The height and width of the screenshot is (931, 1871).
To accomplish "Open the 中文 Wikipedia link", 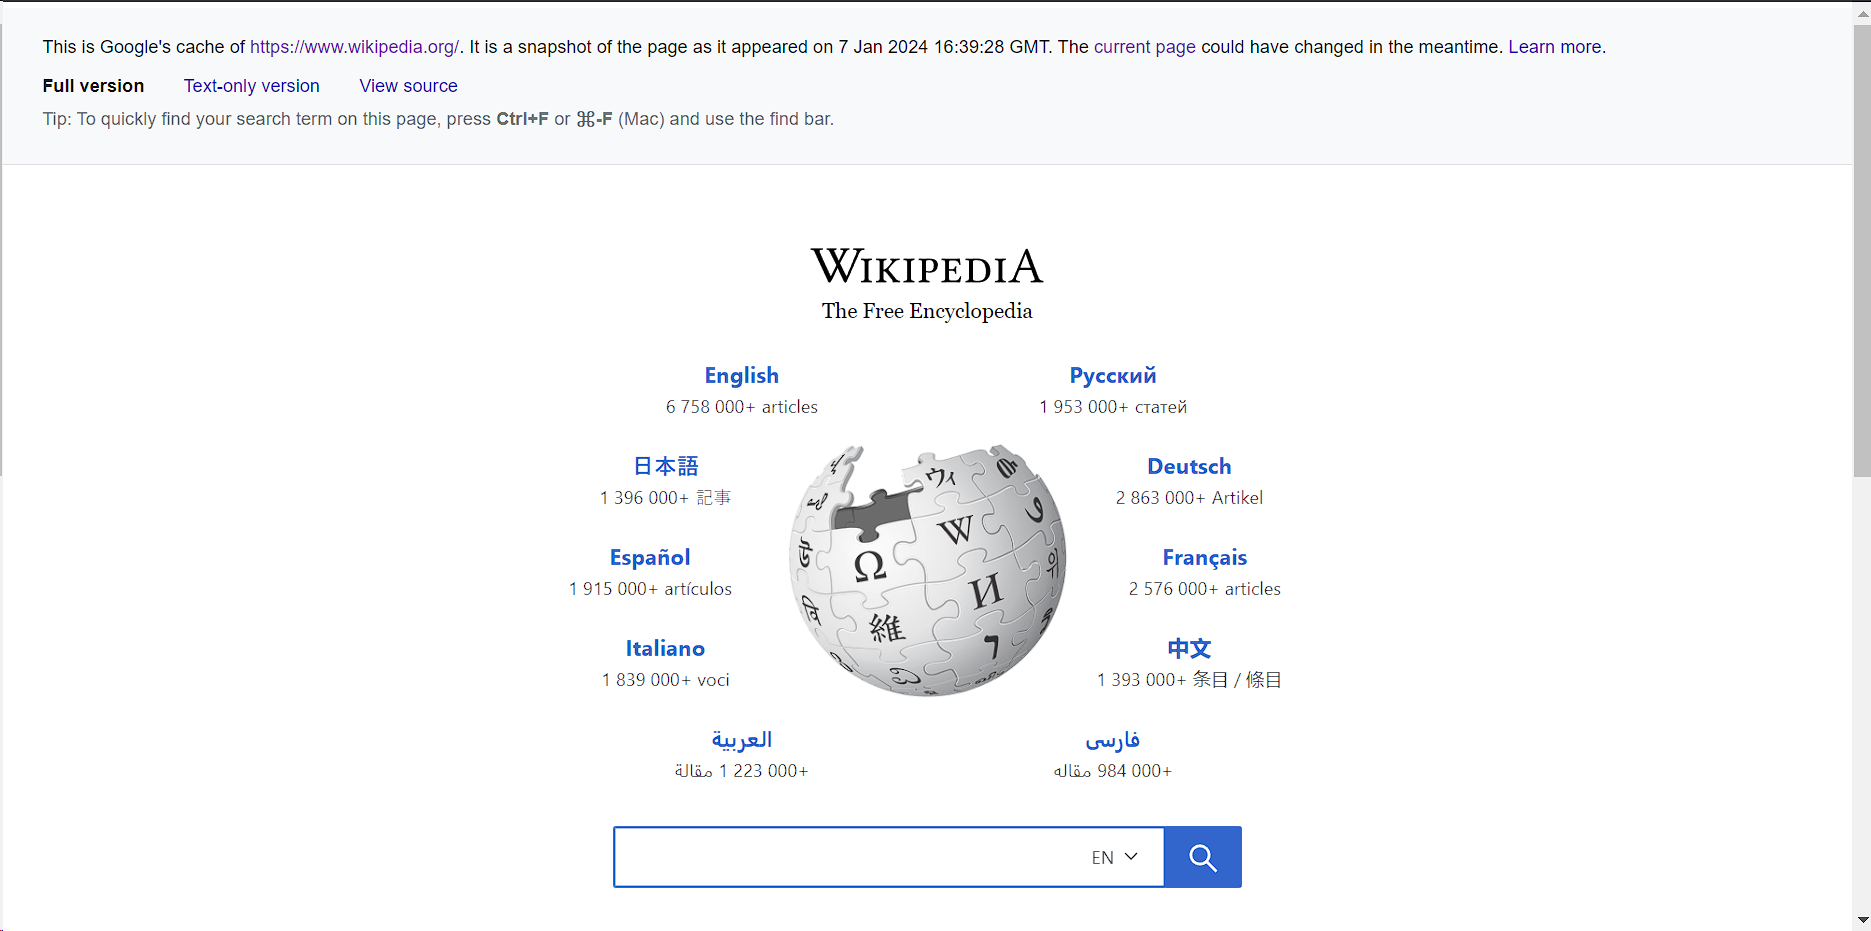I will point(1188,648).
